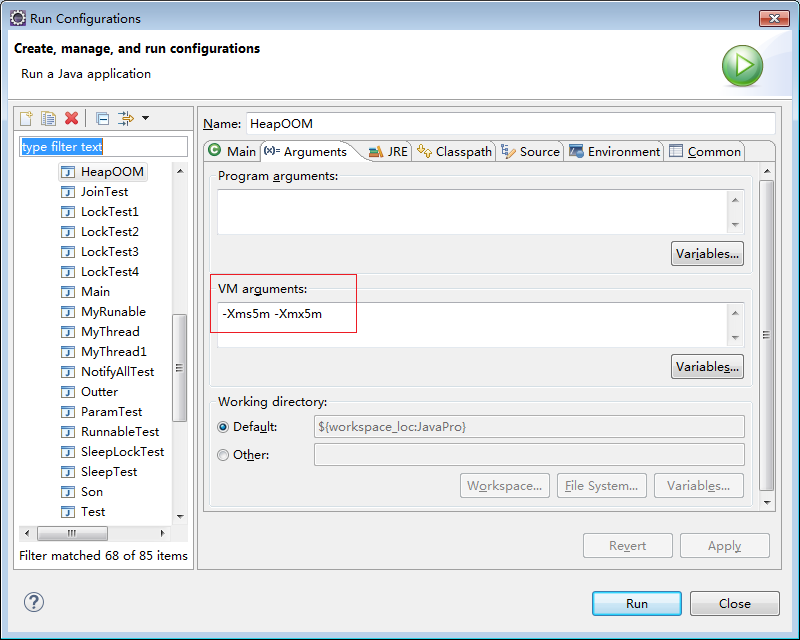Select the NotifyAllTest configuration
Screen dimensions: 800x640
click(x=117, y=372)
